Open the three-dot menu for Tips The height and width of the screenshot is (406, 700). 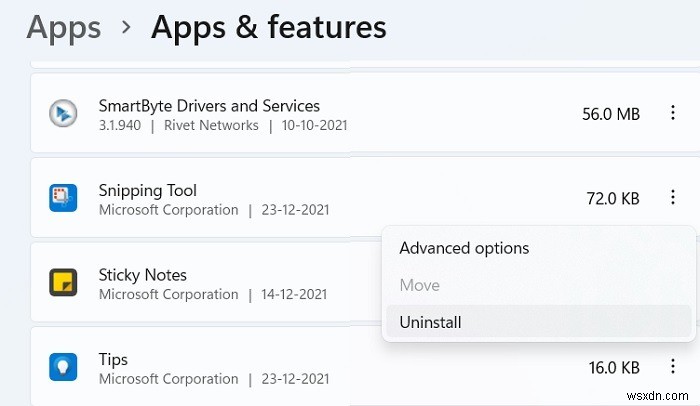click(x=672, y=366)
